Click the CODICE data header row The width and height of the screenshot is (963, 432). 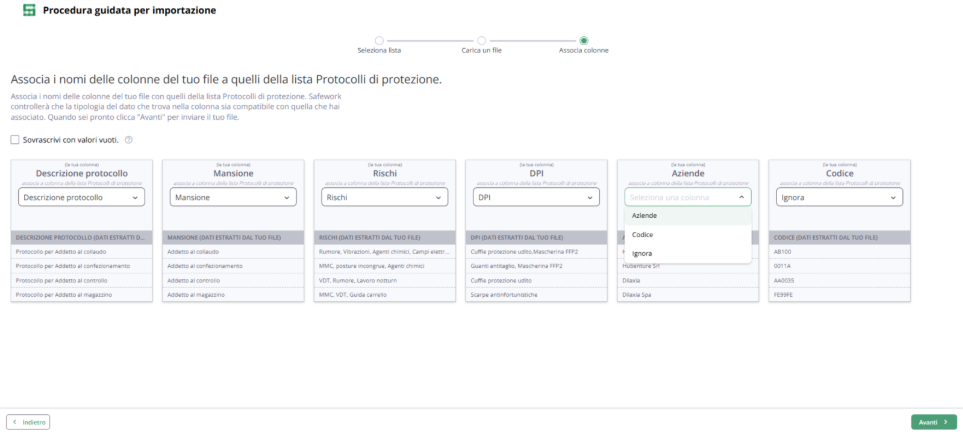pos(840,237)
